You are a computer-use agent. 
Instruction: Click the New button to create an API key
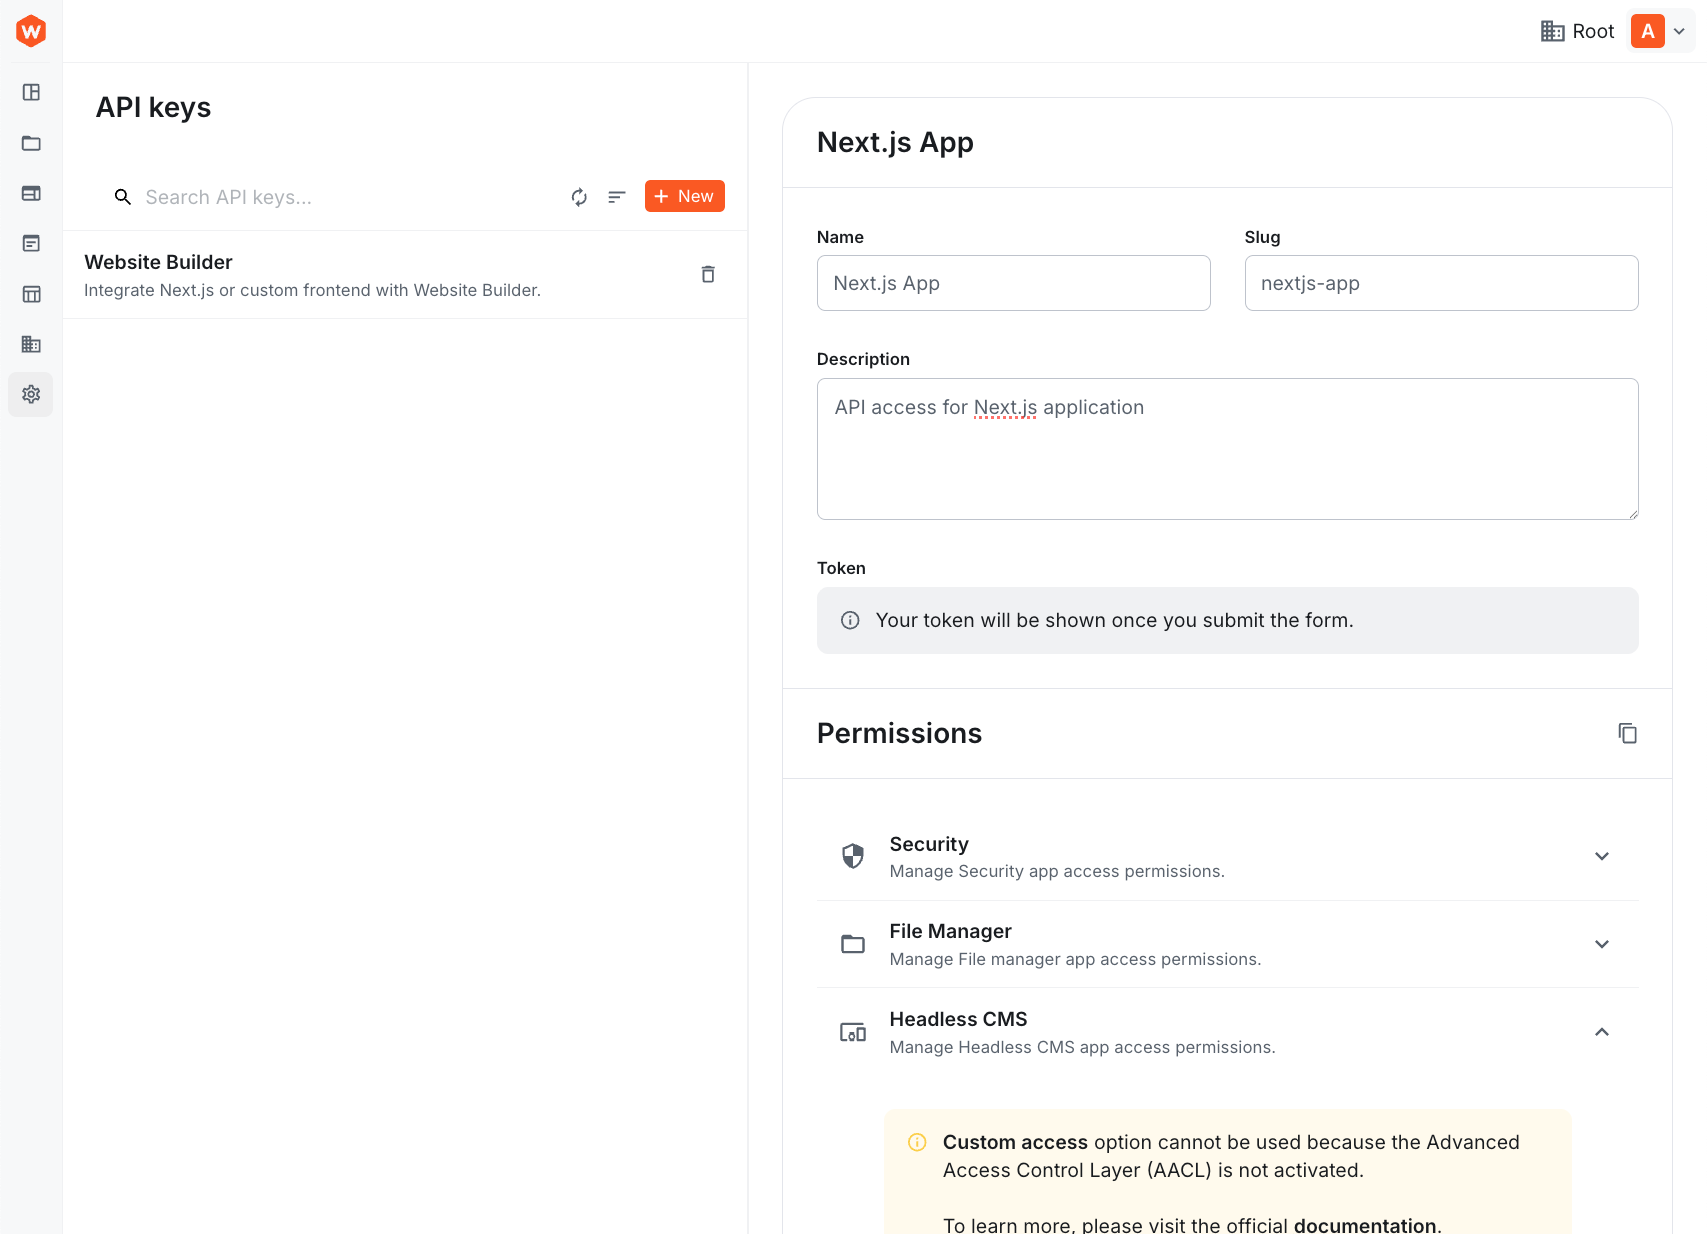pyautogui.click(x=684, y=196)
